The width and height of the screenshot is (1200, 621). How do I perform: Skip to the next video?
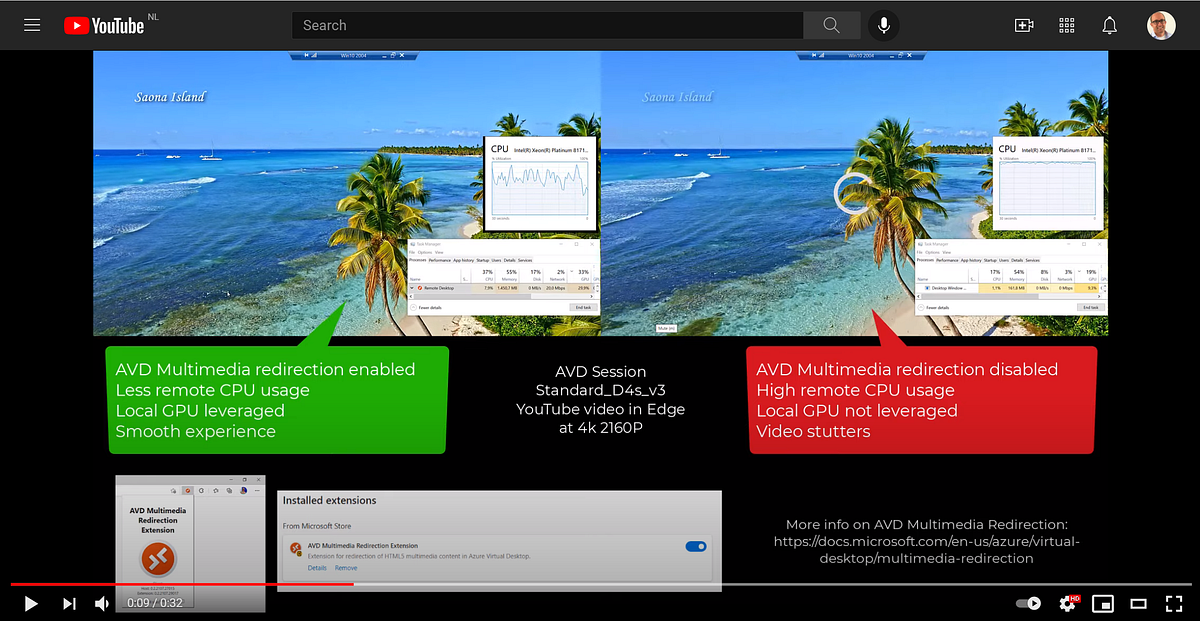click(x=69, y=603)
